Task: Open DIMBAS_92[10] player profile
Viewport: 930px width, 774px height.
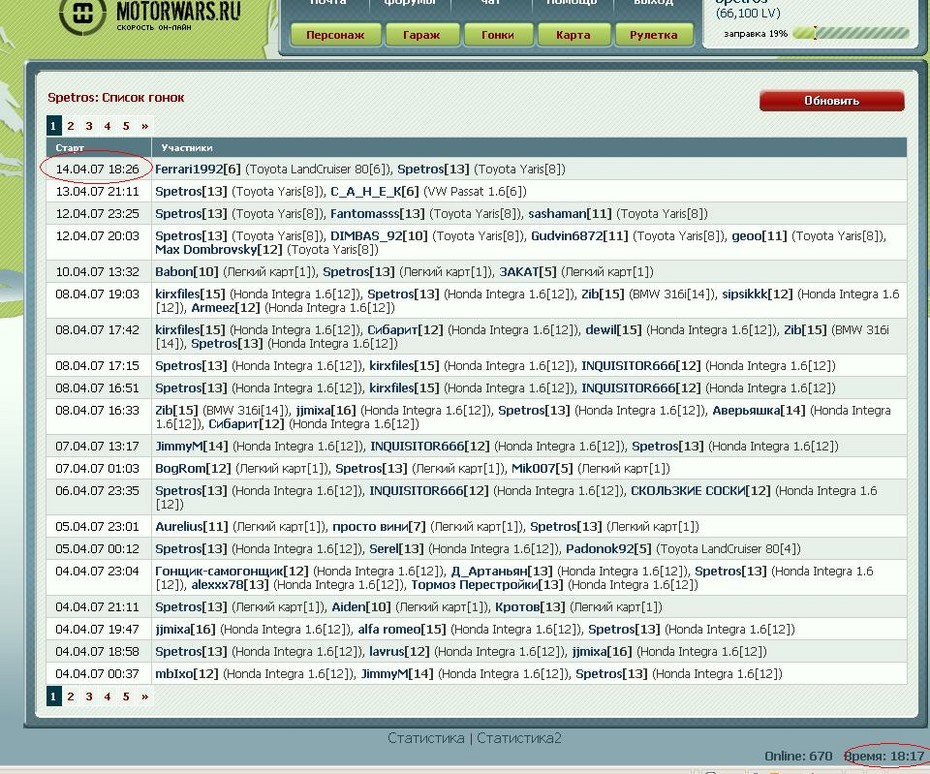Action: tap(379, 236)
